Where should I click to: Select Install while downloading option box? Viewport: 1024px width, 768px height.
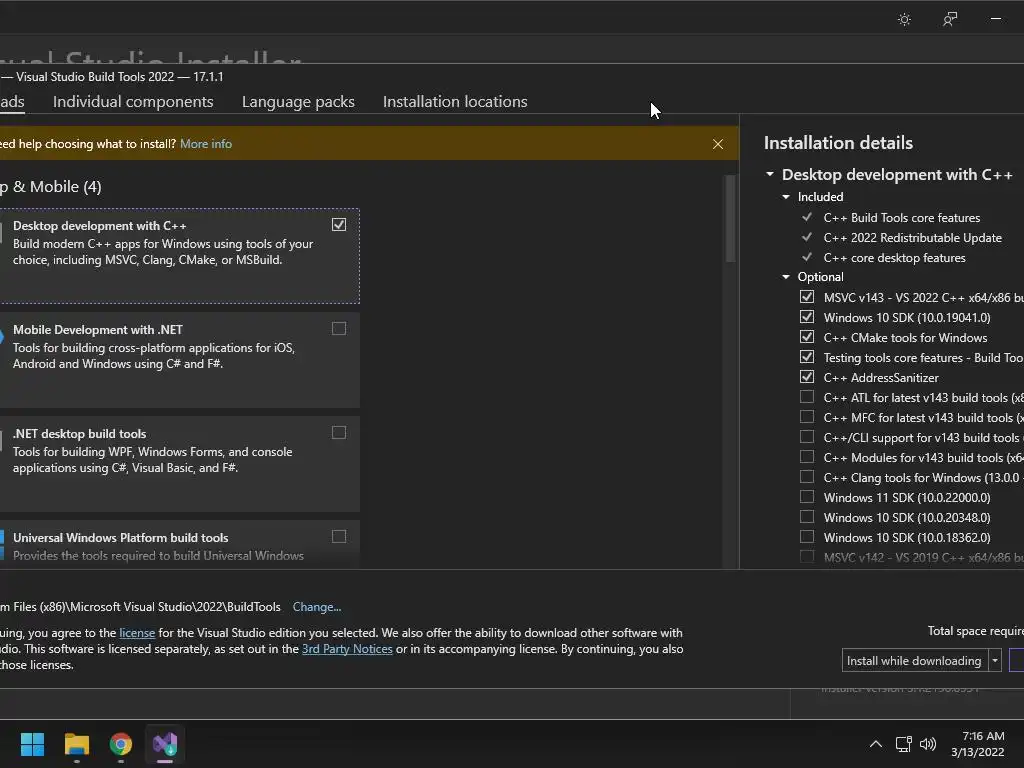pyautogui.click(x=915, y=661)
